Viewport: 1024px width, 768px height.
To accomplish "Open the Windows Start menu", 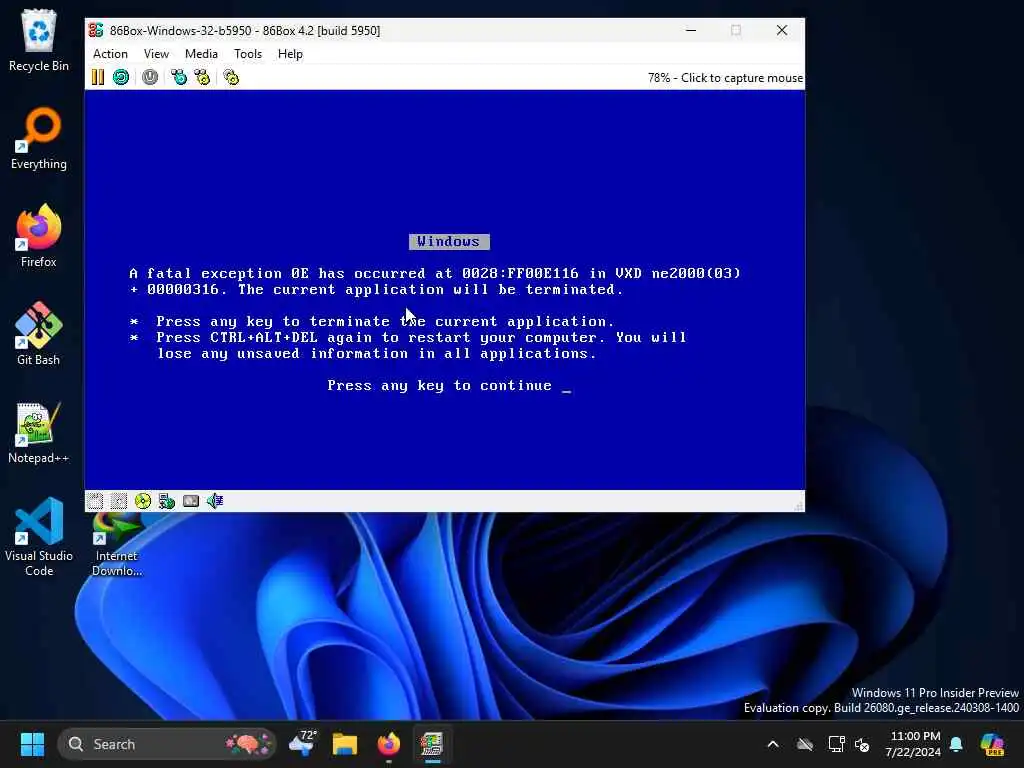I will point(32,744).
